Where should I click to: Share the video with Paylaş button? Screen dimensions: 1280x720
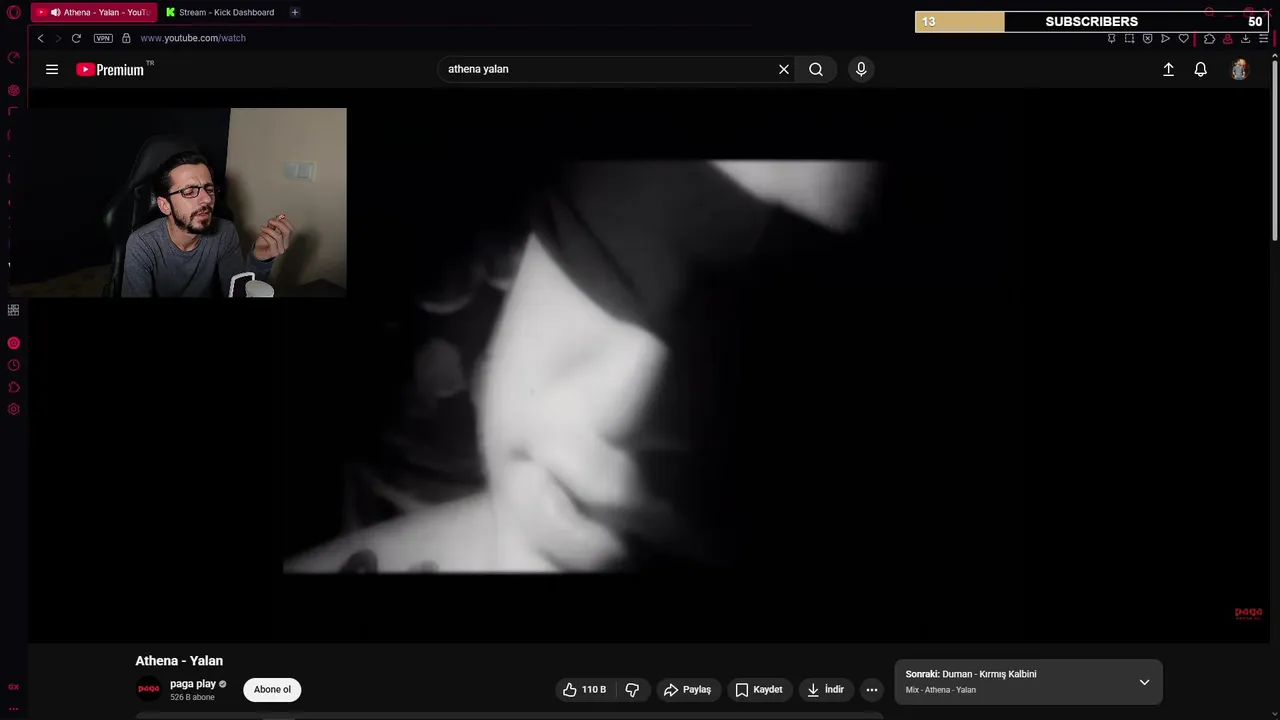pos(687,690)
